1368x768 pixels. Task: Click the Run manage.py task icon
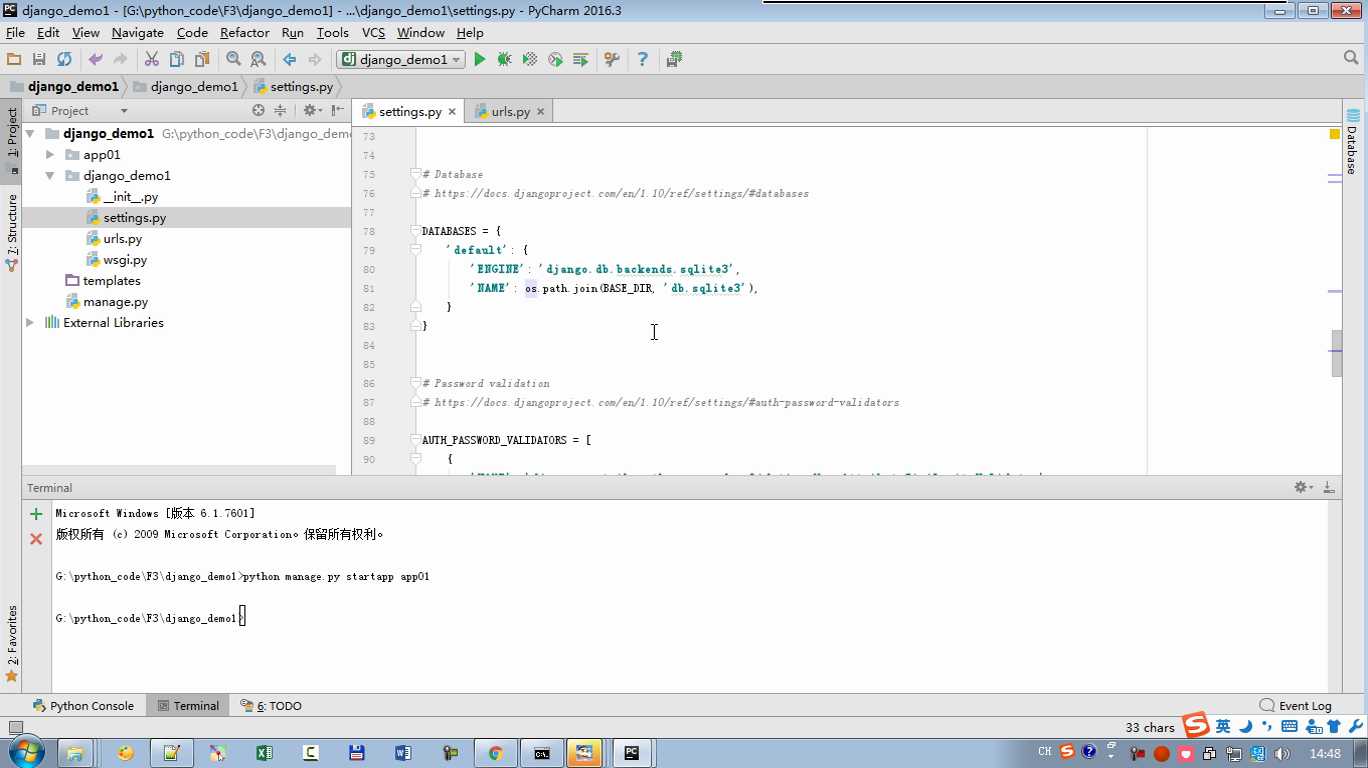pos(580,60)
